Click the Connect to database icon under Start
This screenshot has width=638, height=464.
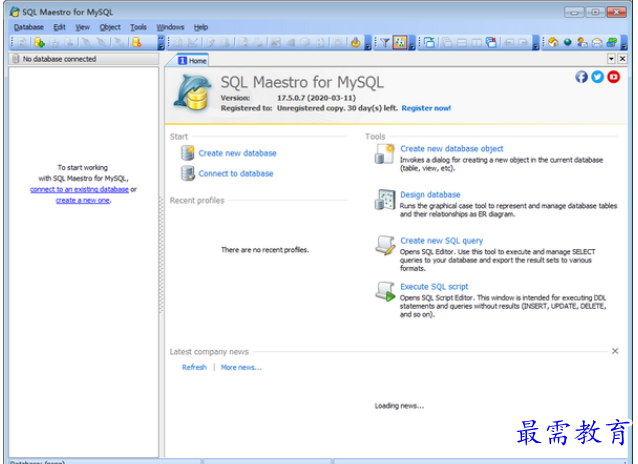pos(188,173)
